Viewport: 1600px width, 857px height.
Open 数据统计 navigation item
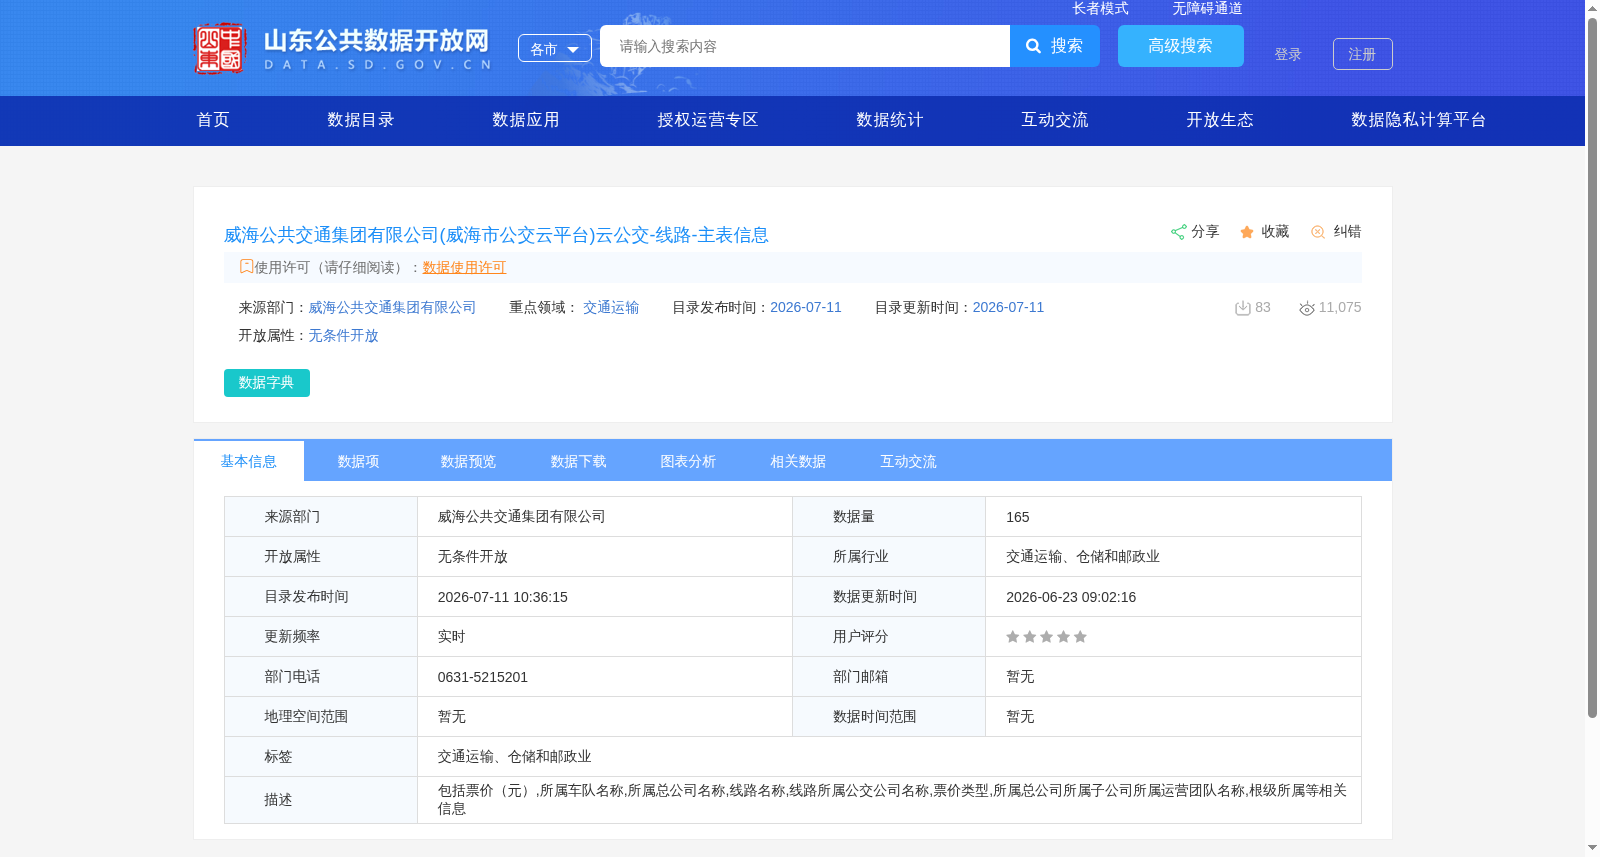(890, 120)
